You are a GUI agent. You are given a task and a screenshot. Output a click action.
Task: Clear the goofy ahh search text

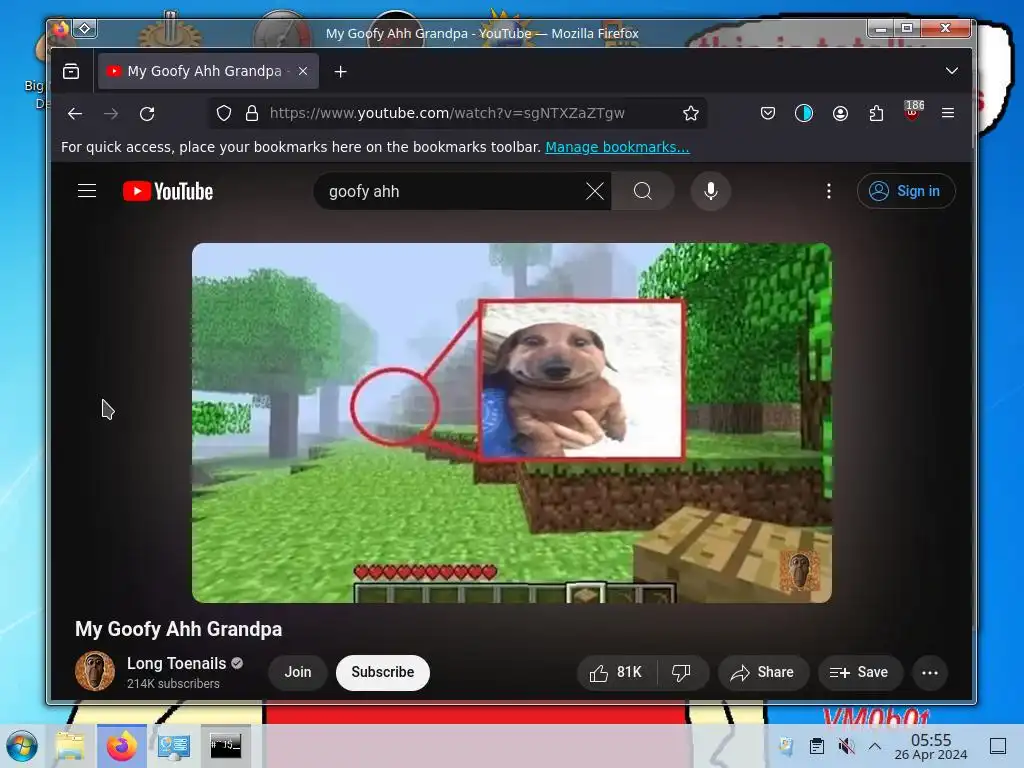point(594,191)
